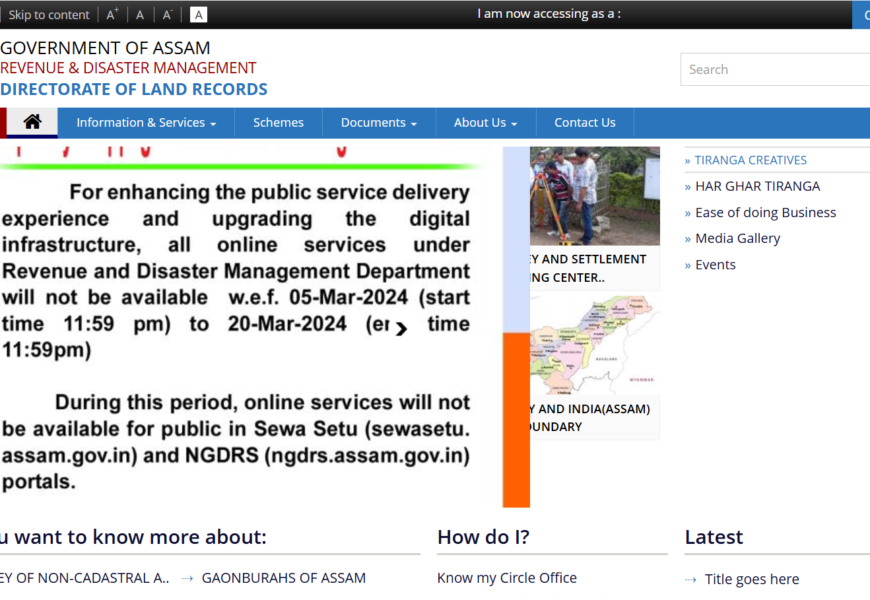Click the 'want to know more about:' heading

pos(133,537)
